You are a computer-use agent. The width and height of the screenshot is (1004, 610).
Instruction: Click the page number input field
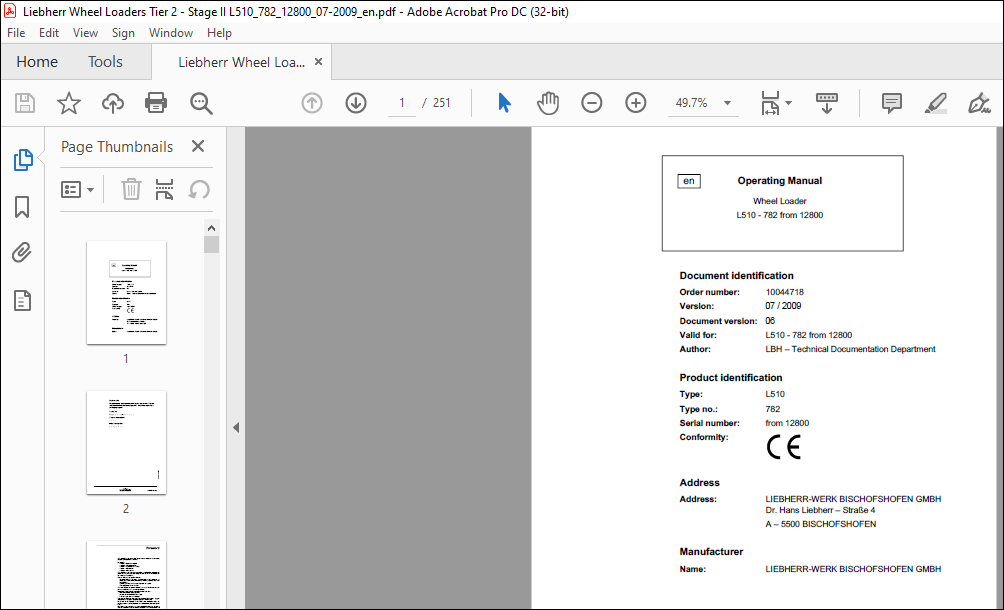(x=401, y=103)
